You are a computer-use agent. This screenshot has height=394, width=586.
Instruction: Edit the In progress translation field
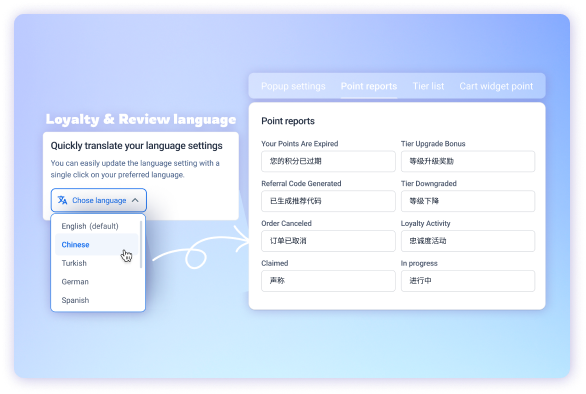click(x=468, y=281)
